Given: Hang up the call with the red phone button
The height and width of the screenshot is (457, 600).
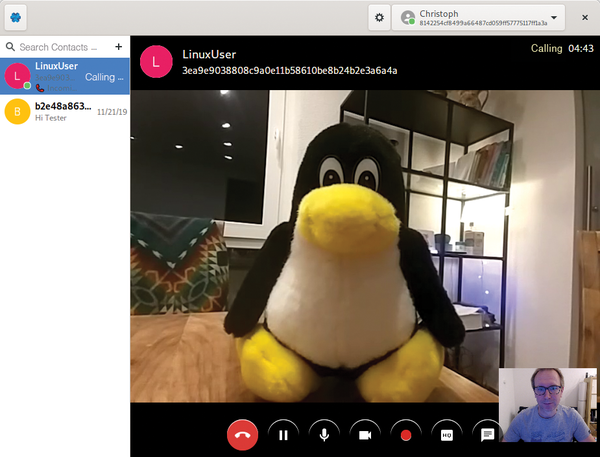Looking at the screenshot, I should (x=243, y=435).
